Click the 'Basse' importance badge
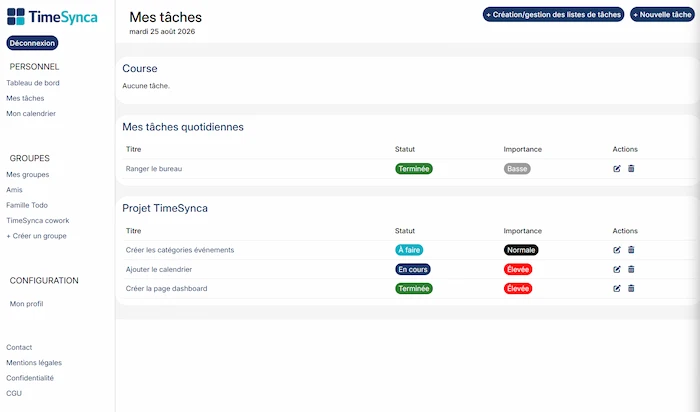700x412 pixels. point(517,169)
